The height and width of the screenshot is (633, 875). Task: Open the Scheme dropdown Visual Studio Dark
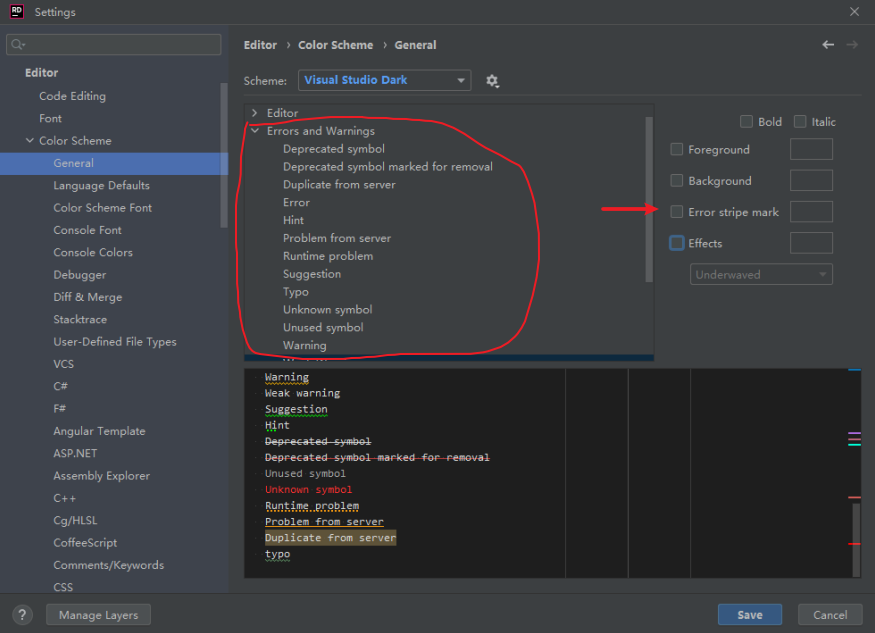tap(384, 80)
